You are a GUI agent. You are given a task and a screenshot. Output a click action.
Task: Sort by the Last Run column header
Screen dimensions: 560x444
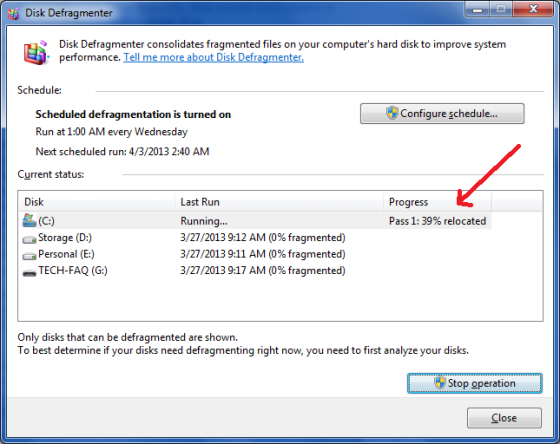279,202
